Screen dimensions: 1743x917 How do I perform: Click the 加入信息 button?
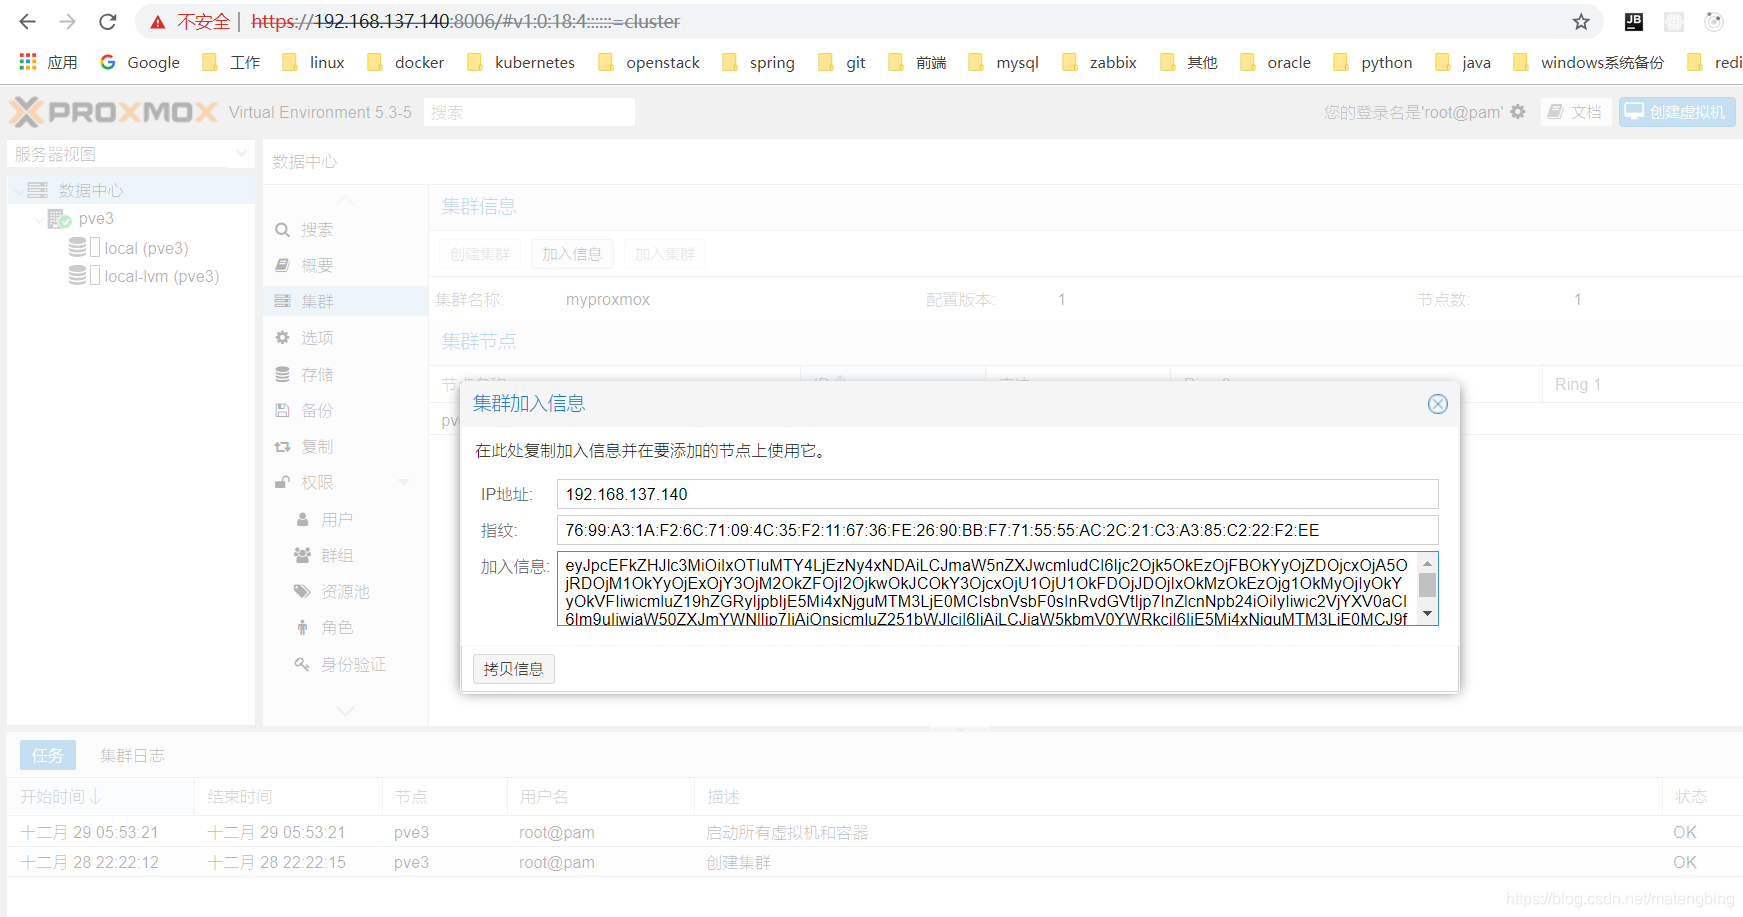572,254
